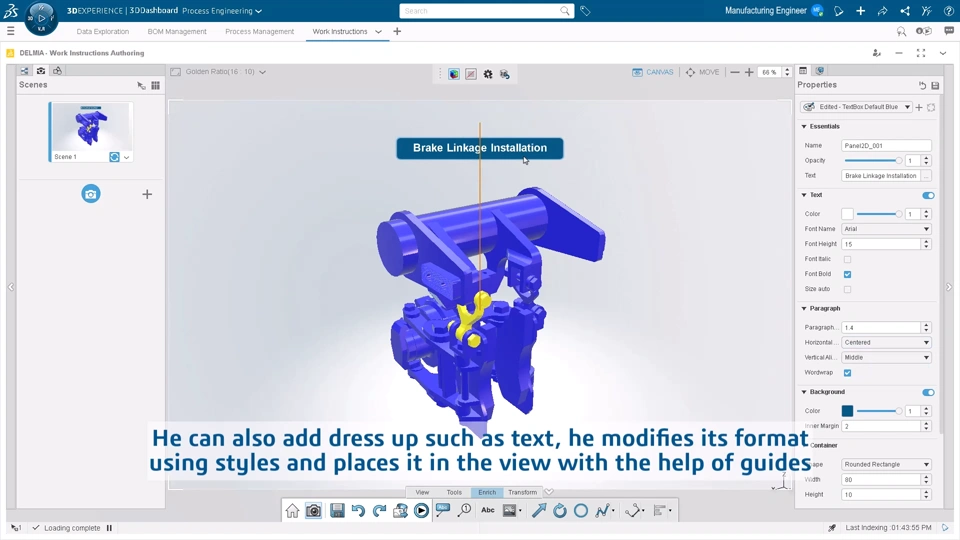Click the update scene images icon
Image resolution: width=960 pixels, height=540 pixels.
pyautogui.click(x=400, y=511)
